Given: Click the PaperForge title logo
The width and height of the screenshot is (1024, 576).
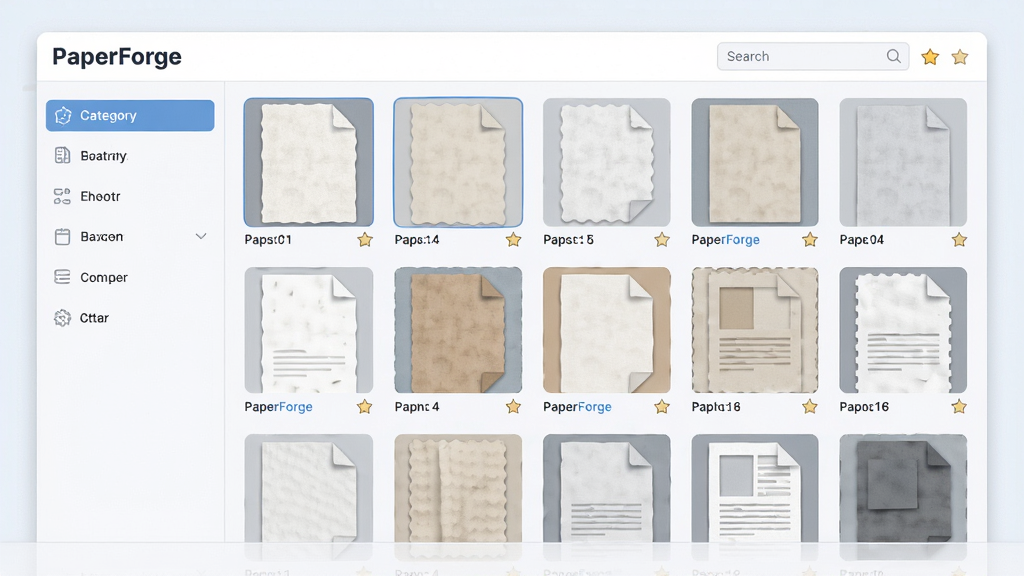Looking at the screenshot, I should coord(117,57).
